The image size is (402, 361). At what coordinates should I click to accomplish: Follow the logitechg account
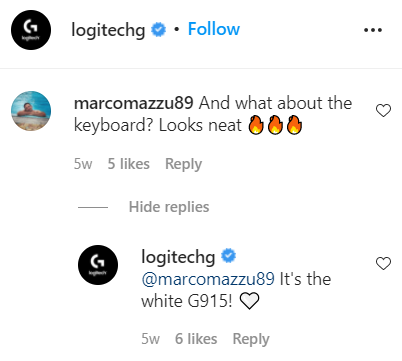214,29
